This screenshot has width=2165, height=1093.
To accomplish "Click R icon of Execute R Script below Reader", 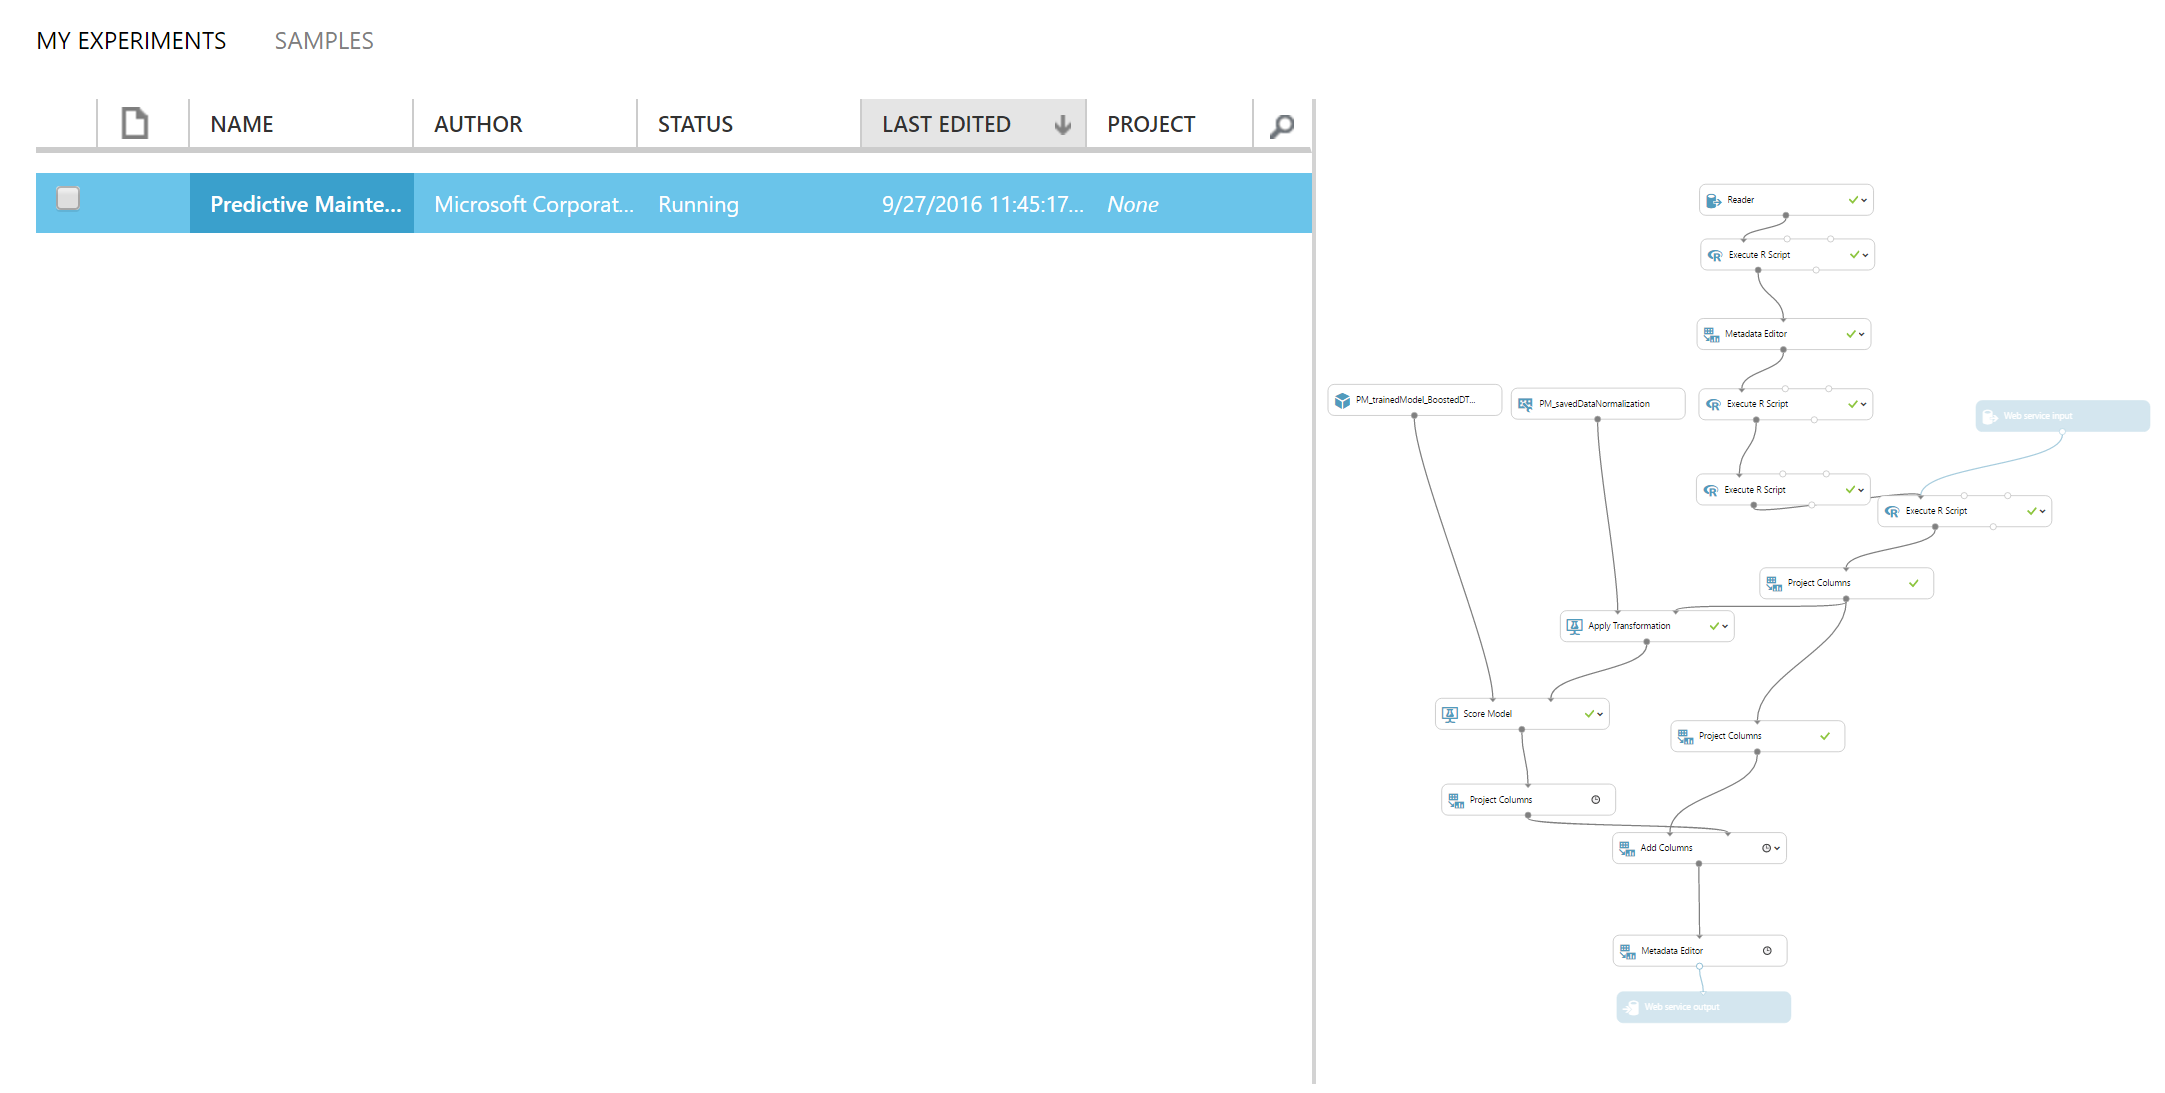I will pos(1715,255).
